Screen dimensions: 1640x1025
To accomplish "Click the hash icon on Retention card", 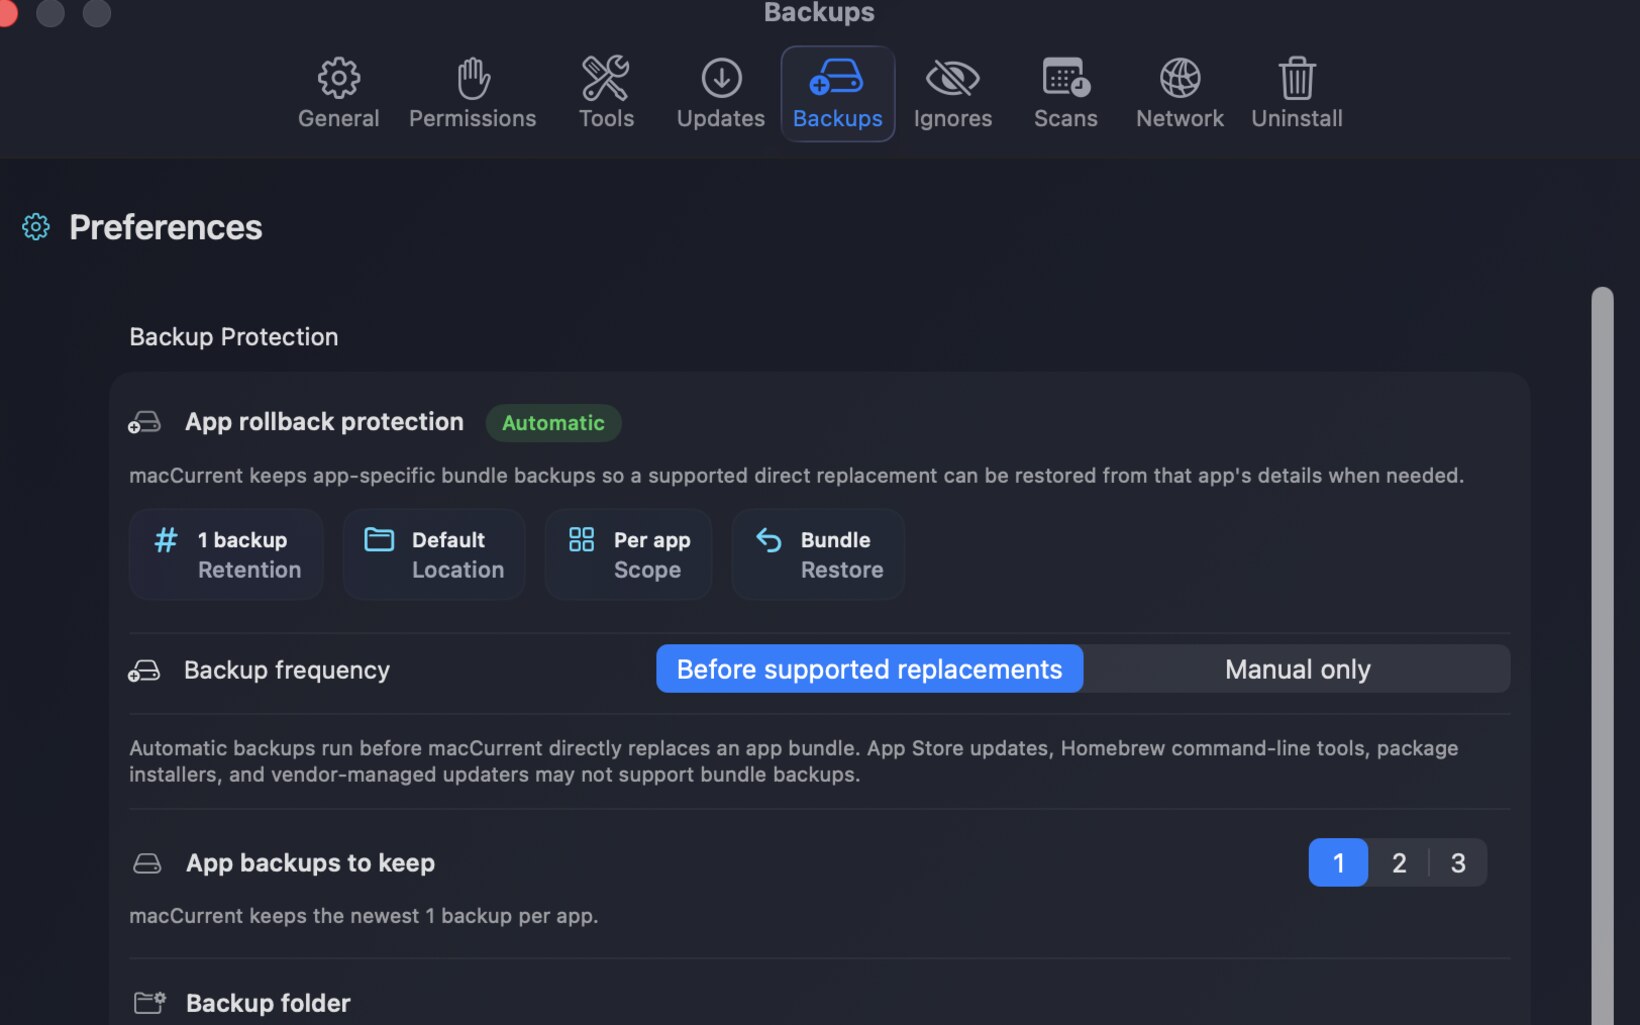I will coord(166,540).
